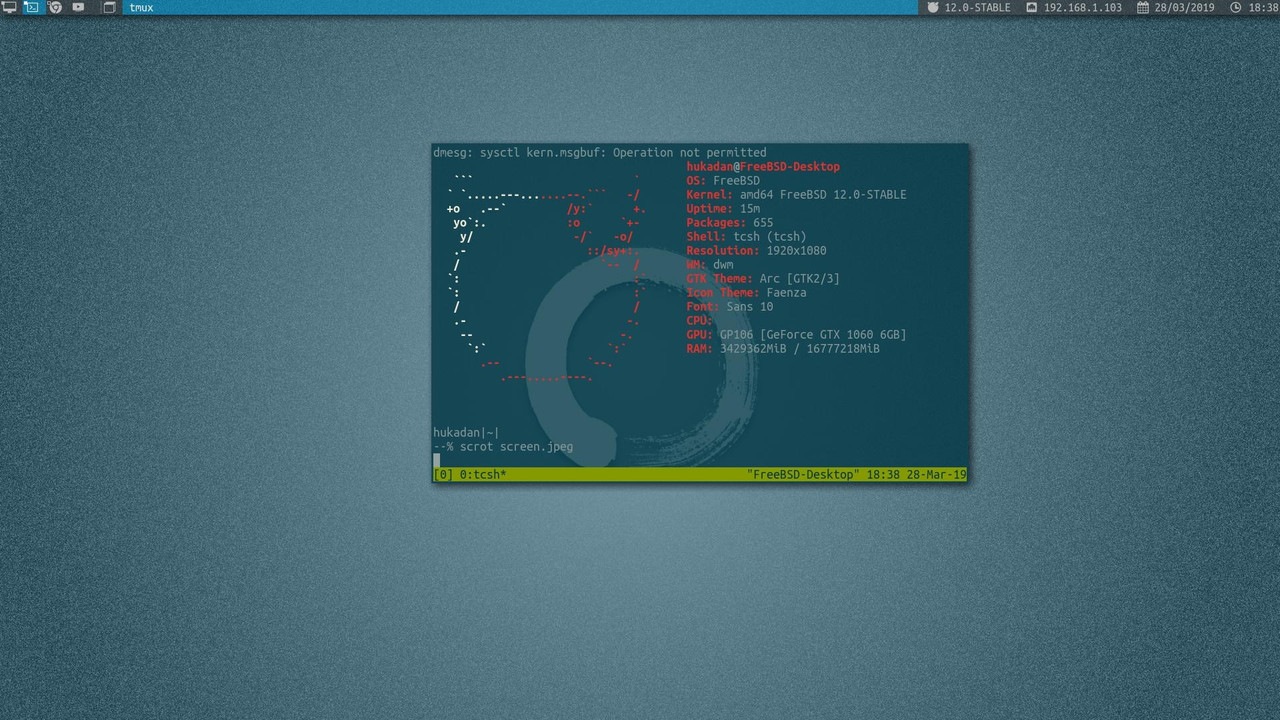
Task: Click the scrot screen.jpeg command text
Action: (x=517, y=447)
